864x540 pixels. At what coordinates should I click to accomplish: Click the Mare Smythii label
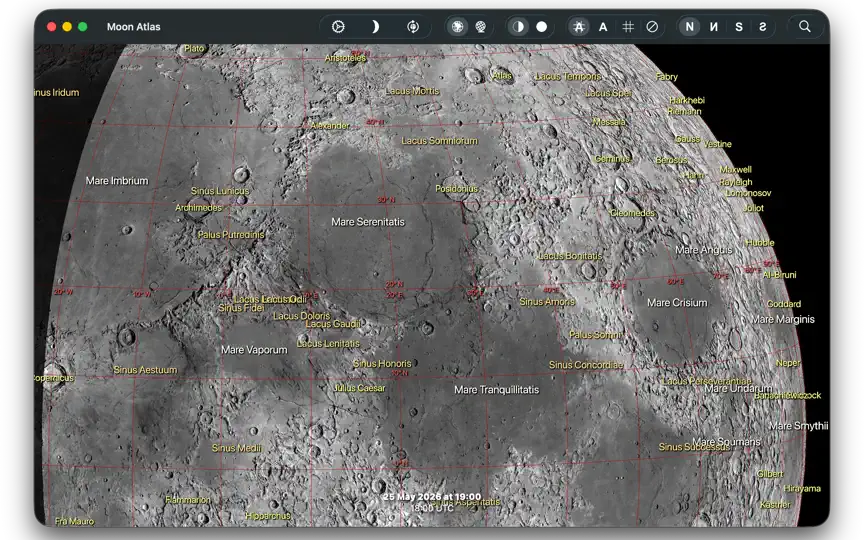click(x=798, y=426)
